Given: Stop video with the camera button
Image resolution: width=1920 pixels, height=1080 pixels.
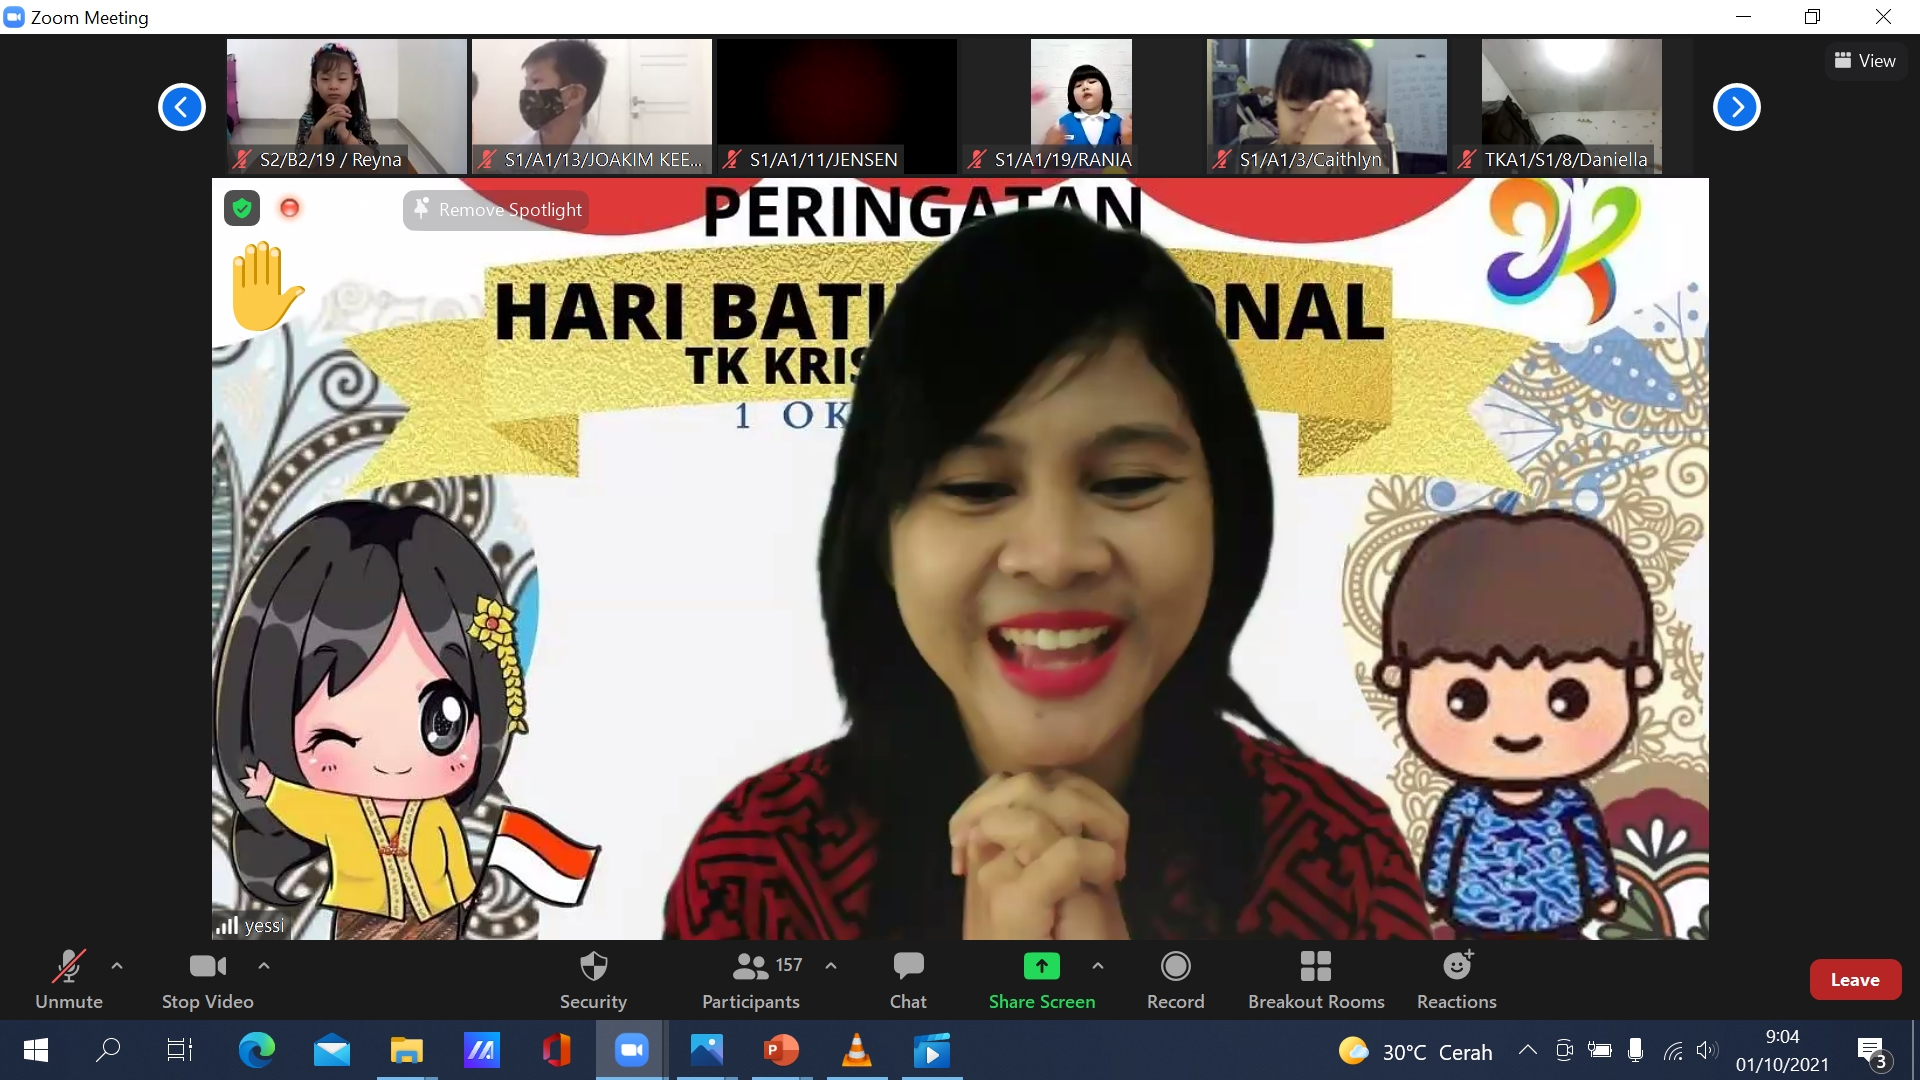Looking at the screenshot, I should coord(207,979).
